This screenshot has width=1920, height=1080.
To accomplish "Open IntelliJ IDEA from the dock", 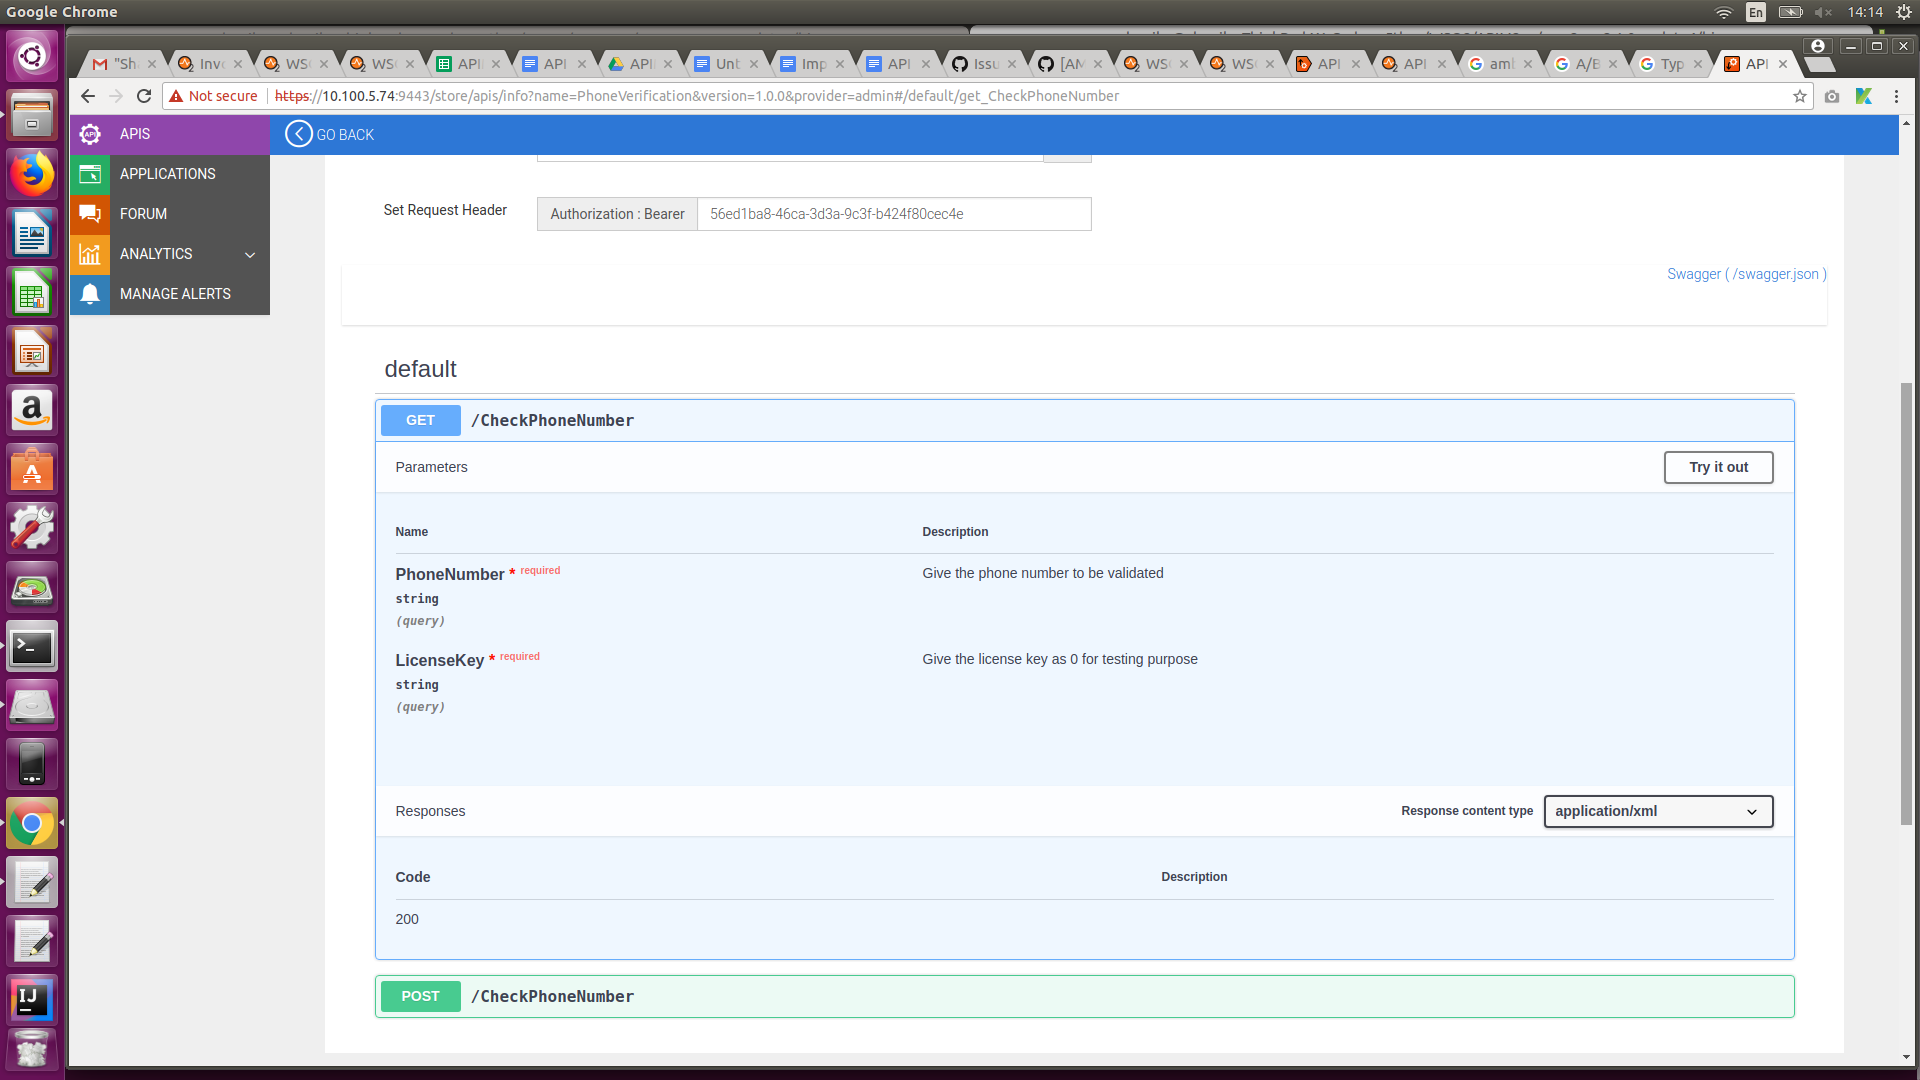I will coord(32,999).
